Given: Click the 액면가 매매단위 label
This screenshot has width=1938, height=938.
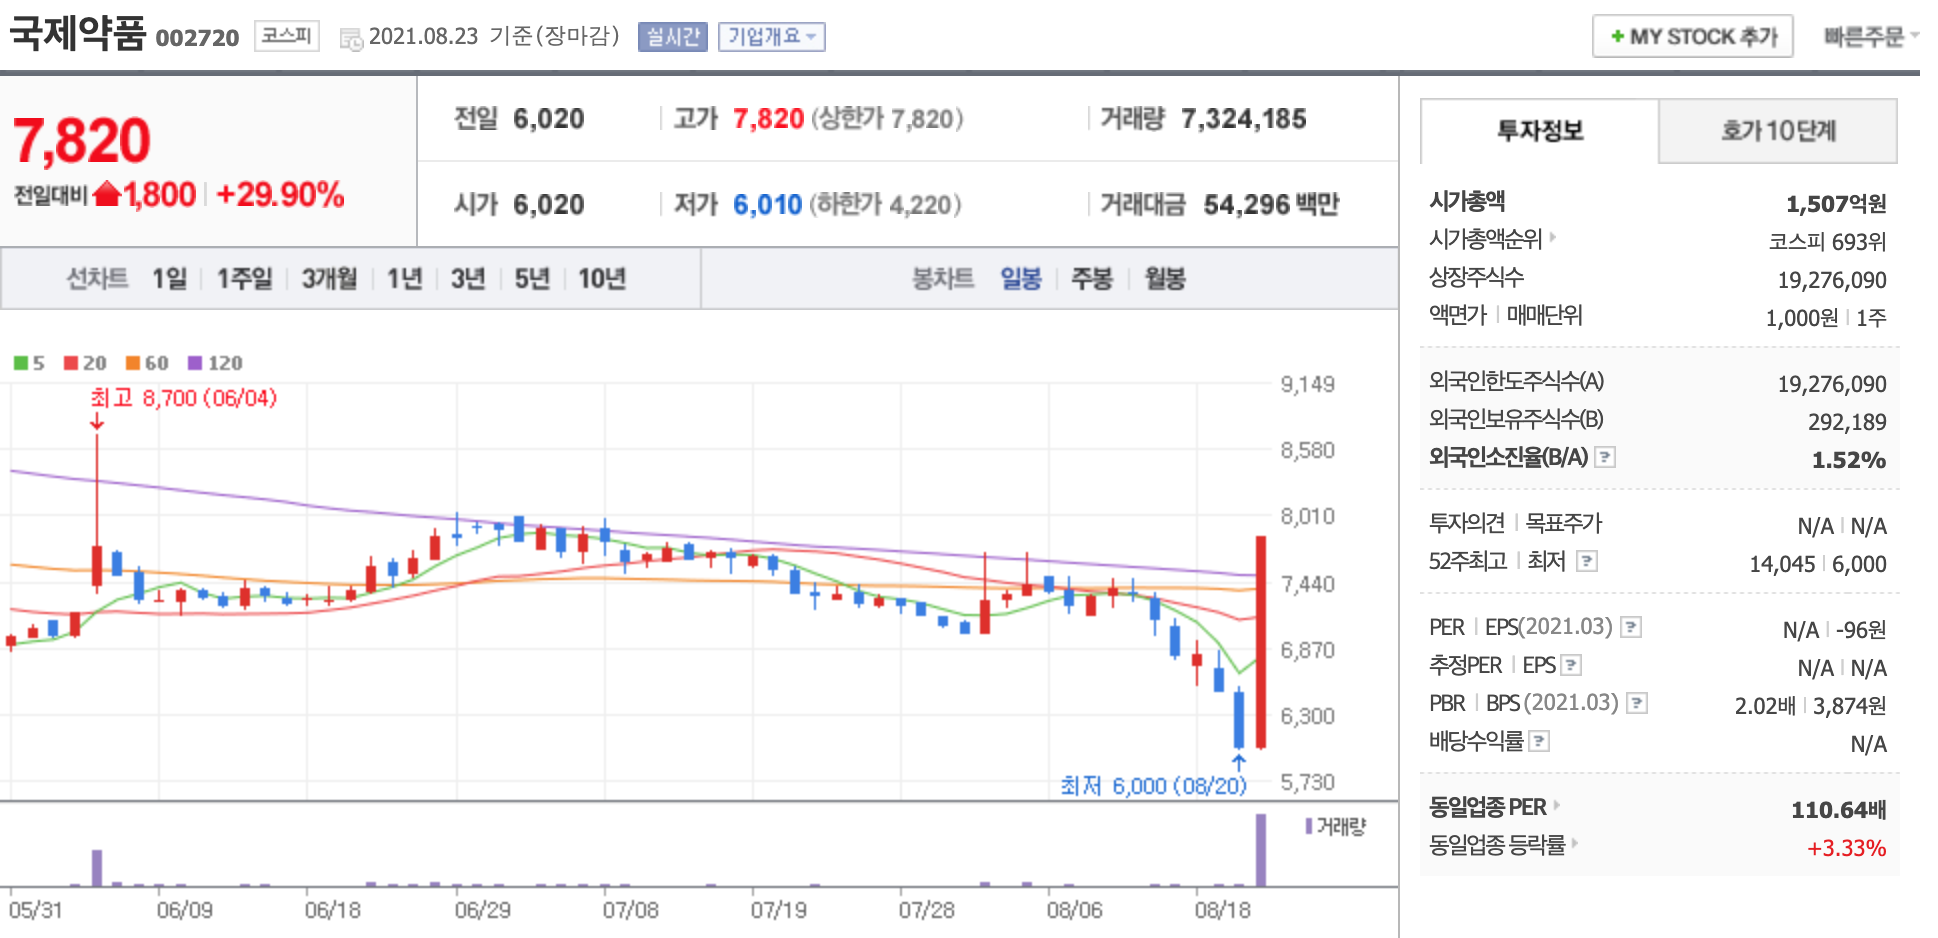Looking at the screenshot, I should 1506,315.
